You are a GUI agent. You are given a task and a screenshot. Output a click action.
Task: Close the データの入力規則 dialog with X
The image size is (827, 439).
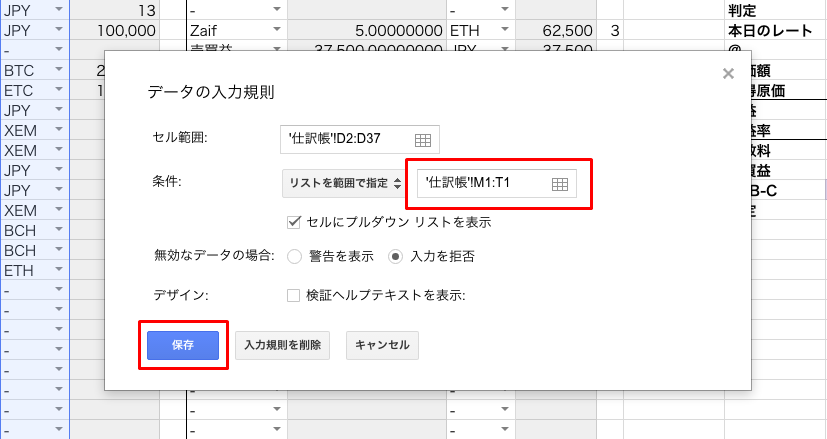click(728, 73)
